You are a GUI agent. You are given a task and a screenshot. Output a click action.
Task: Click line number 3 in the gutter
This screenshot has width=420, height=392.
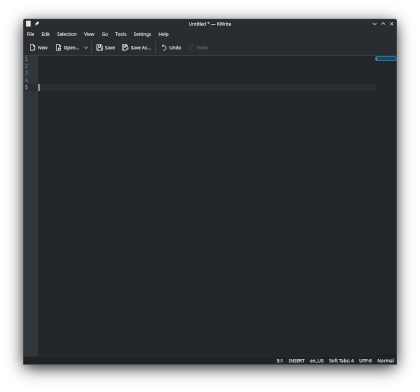tap(26, 73)
